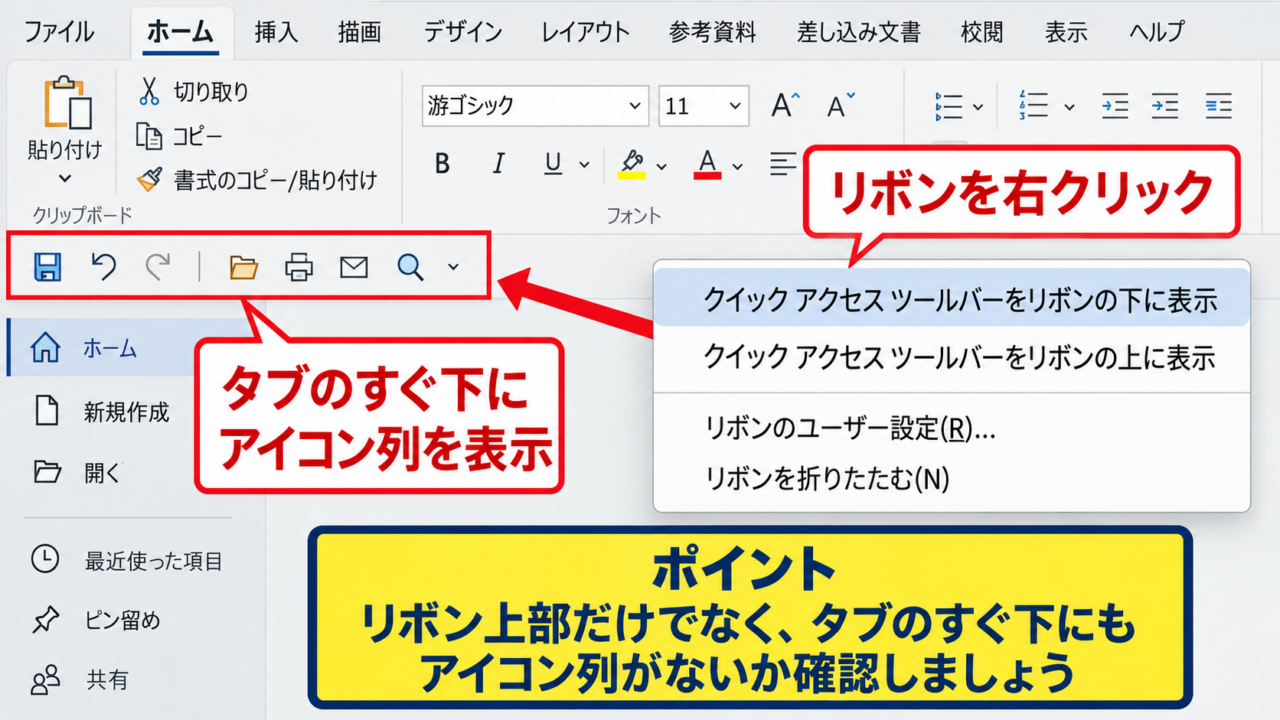Click the Copy icon
Image resolution: width=1280 pixels, height=720 pixels.
(150, 136)
